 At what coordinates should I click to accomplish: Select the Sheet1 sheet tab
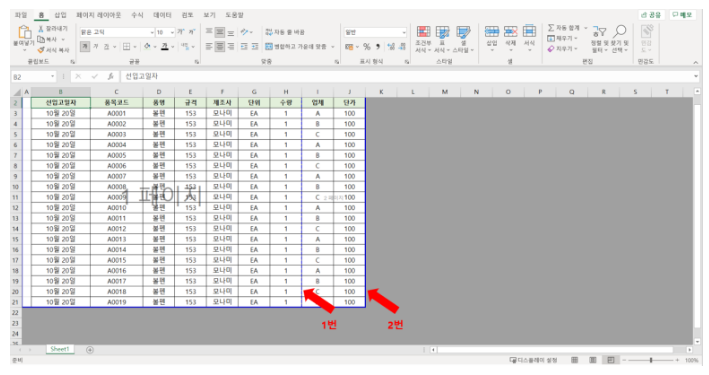[x=60, y=349]
